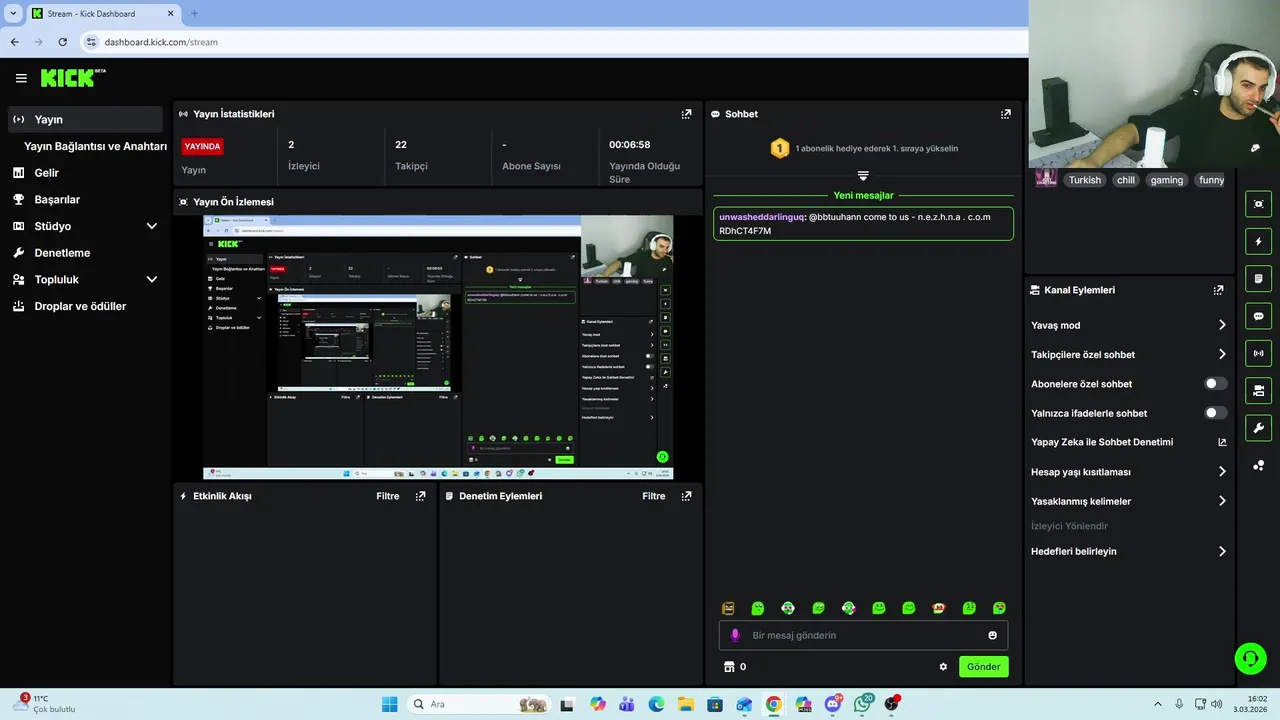Switch to Stream - Kick Dashboard browser tab
Image resolution: width=1280 pixels, height=720 pixels.
tap(102, 14)
